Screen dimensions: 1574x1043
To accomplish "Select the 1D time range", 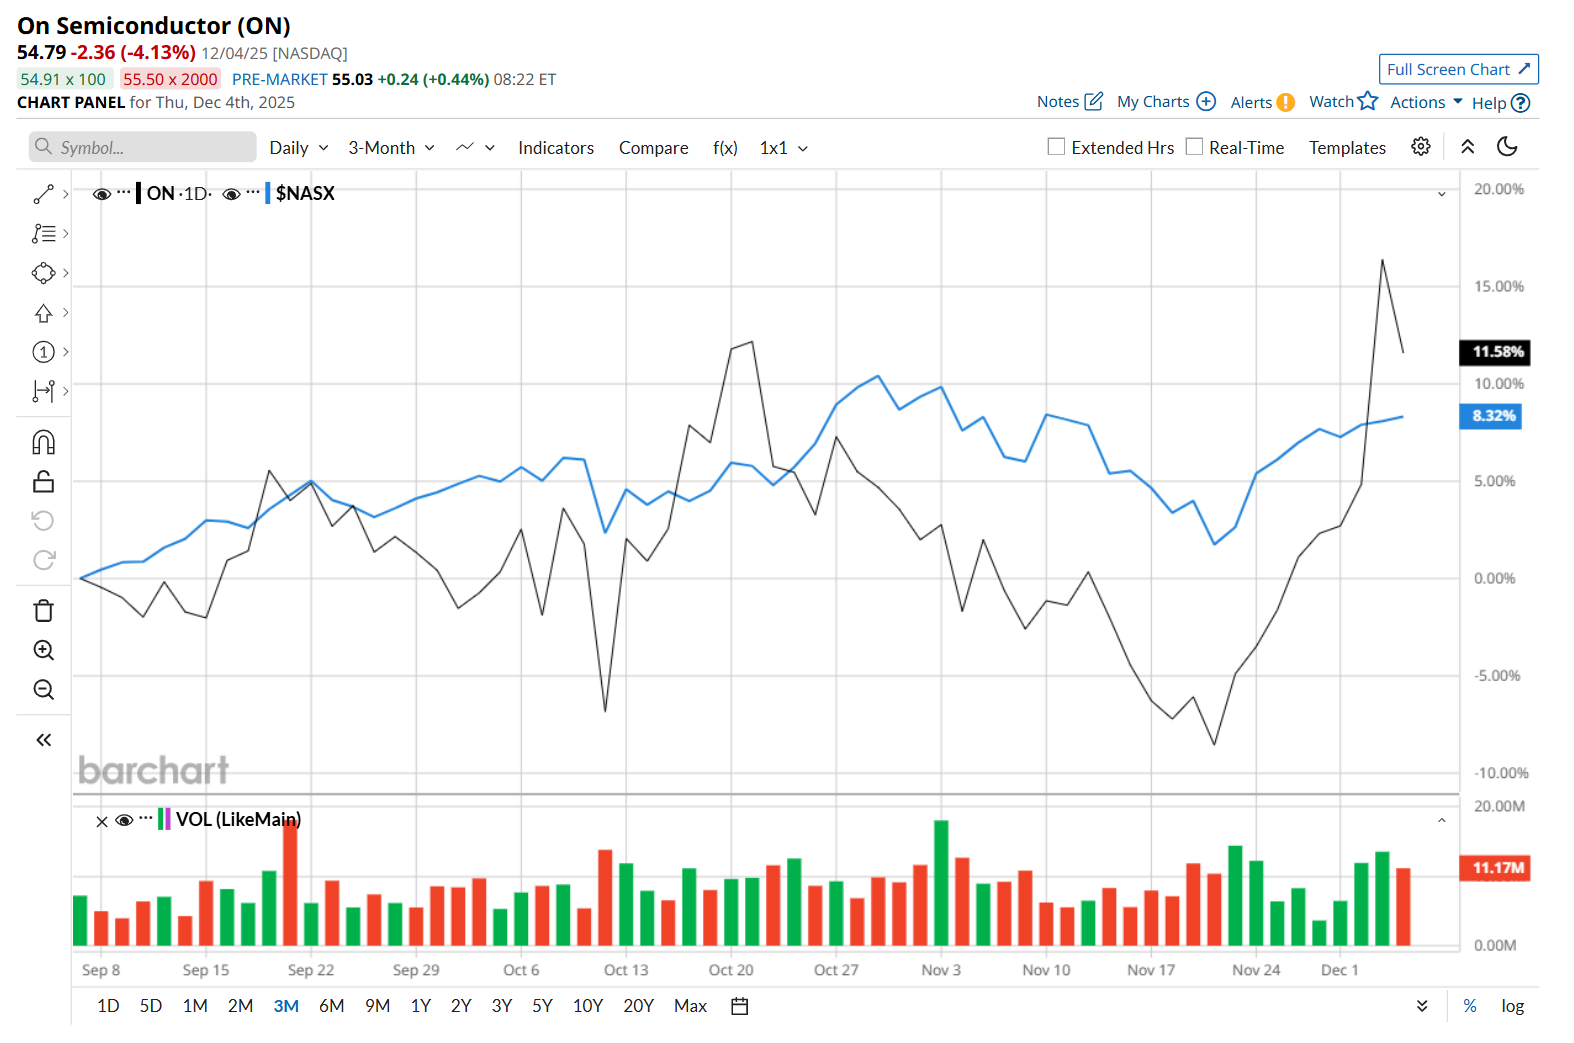I will click(x=108, y=1006).
